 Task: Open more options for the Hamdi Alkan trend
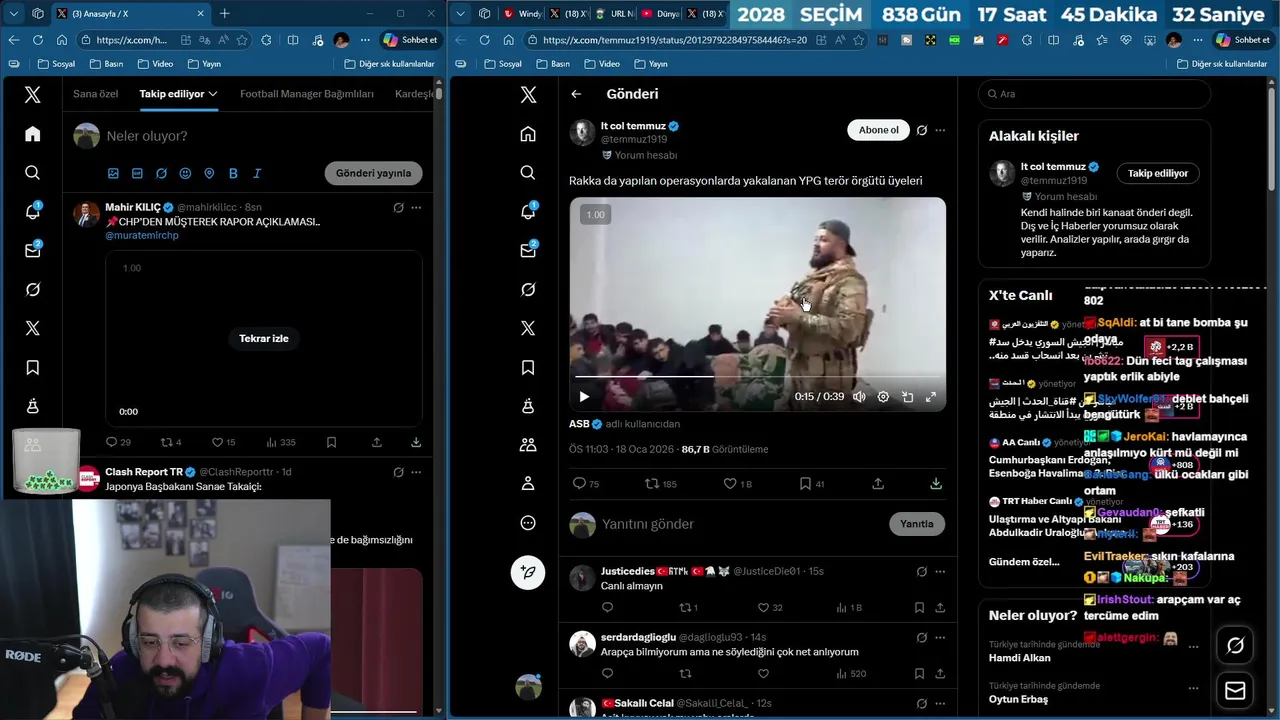coord(1193,645)
